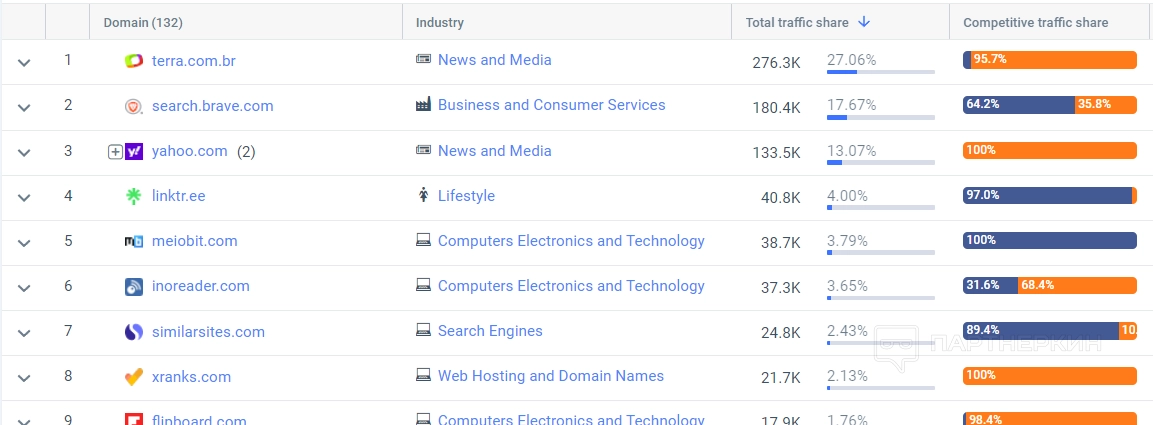The image size is (1153, 425).
Task: Click the similarsites.com favicon icon
Action: coord(134,332)
